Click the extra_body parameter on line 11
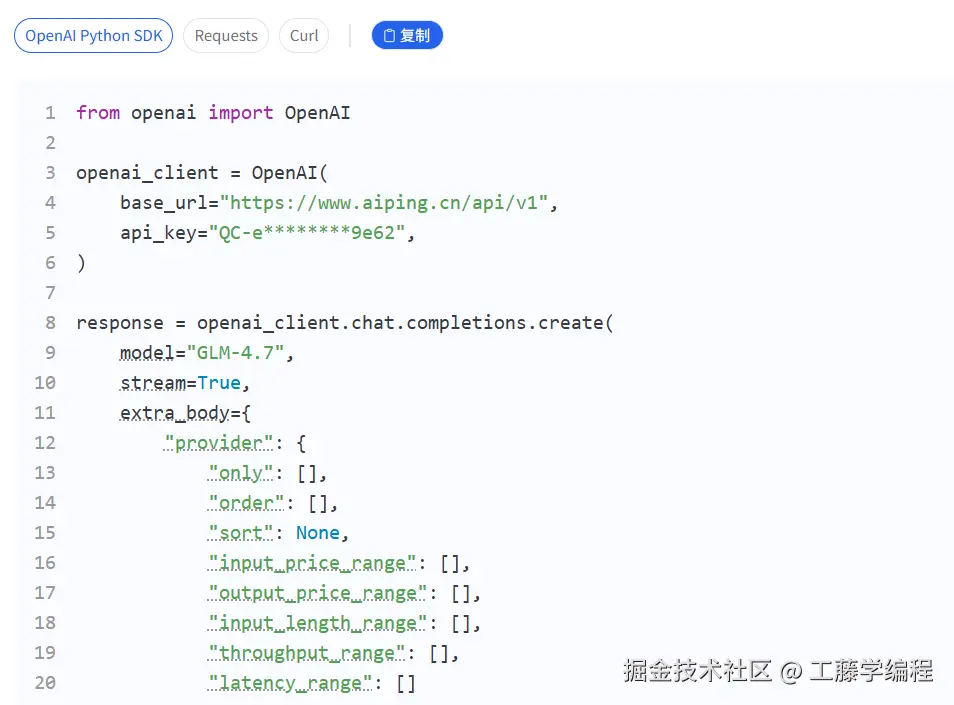954x705 pixels. pyautogui.click(x=175, y=413)
